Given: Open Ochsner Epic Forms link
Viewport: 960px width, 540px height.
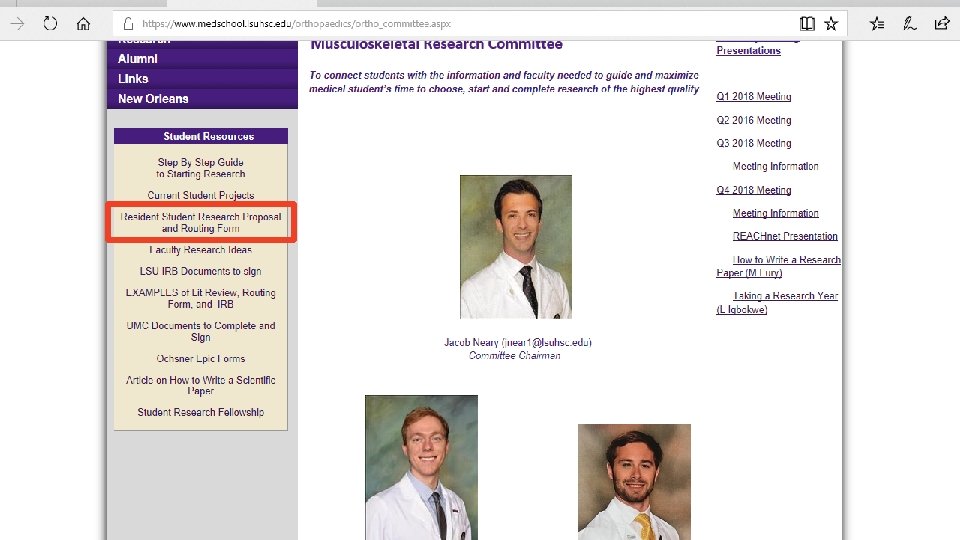Looking at the screenshot, I should 201,359.
